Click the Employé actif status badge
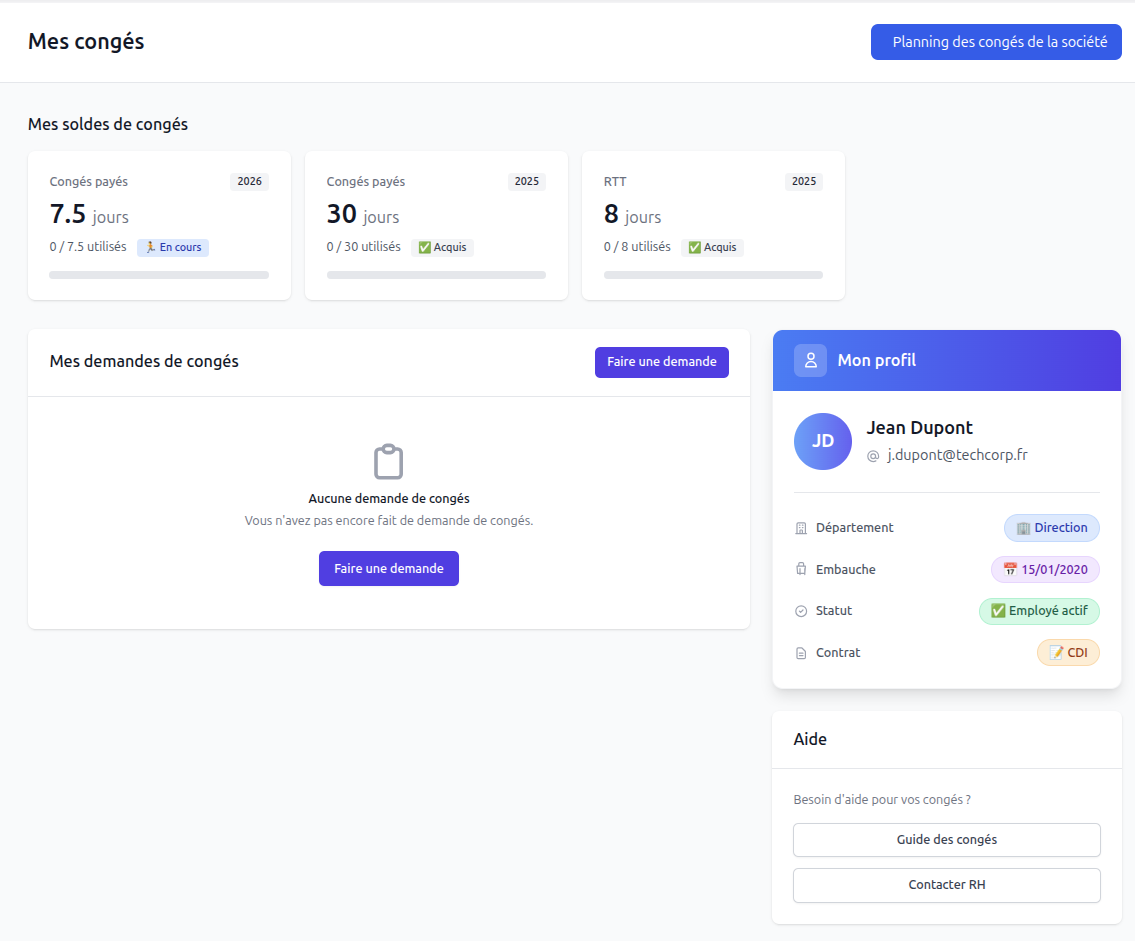 (x=1039, y=611)
